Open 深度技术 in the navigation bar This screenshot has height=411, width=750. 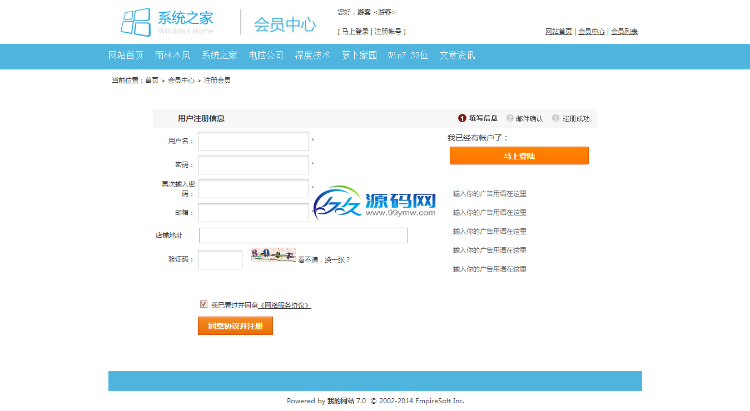pyautogui.click(x=312, y=56)
